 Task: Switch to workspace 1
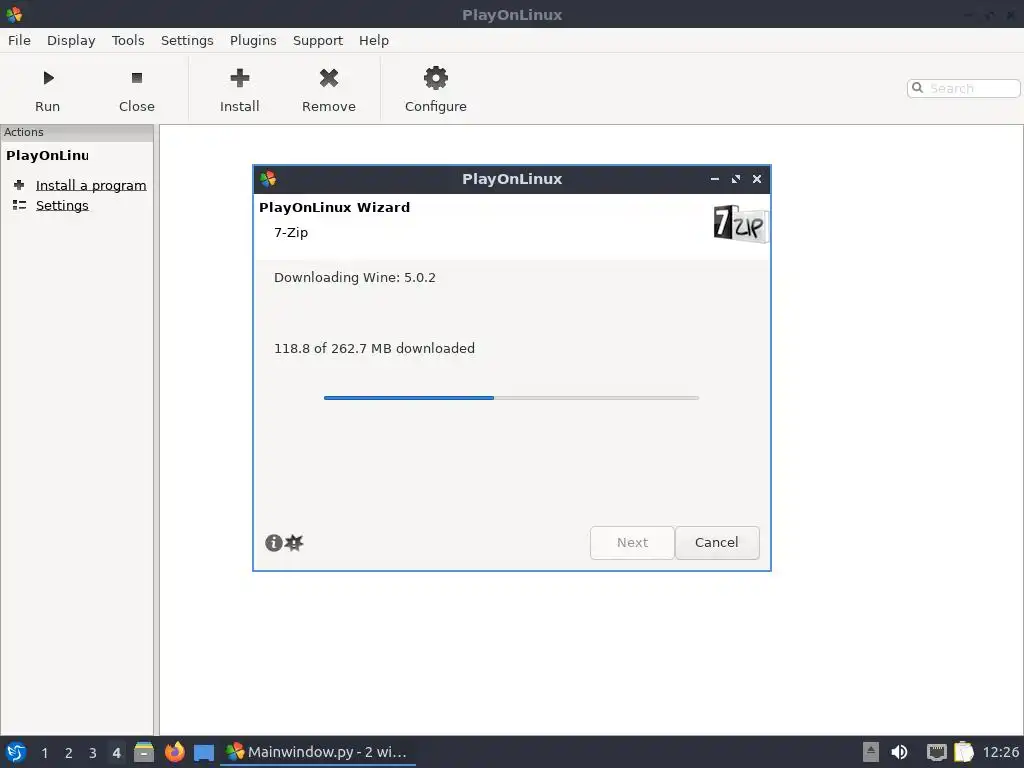point(44,753)
